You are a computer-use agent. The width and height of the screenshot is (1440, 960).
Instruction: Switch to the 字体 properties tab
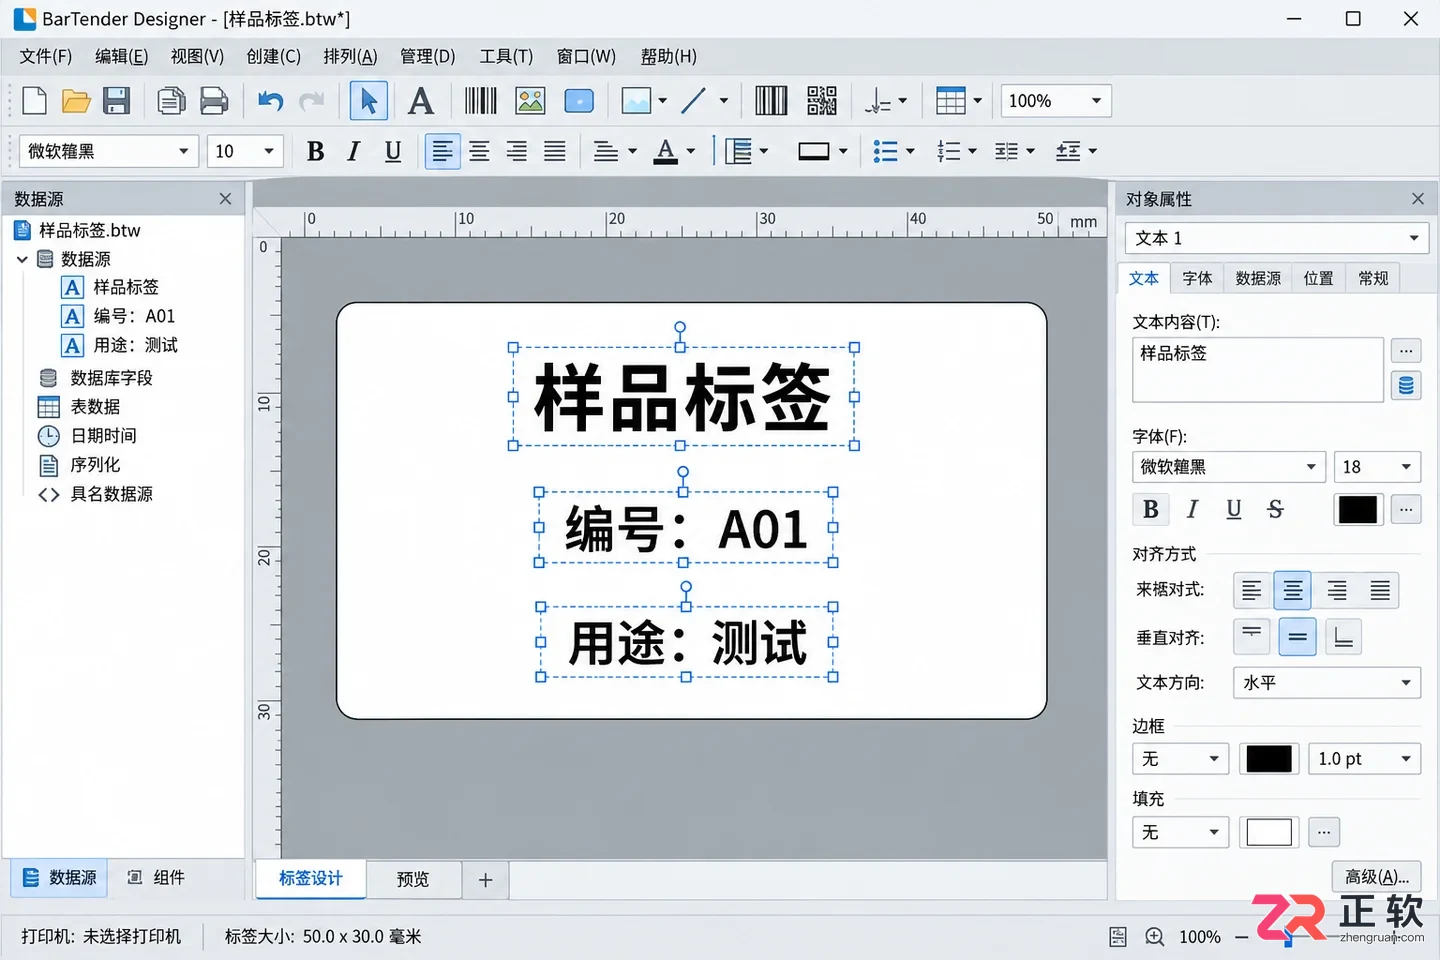[x=1197, y=278]
